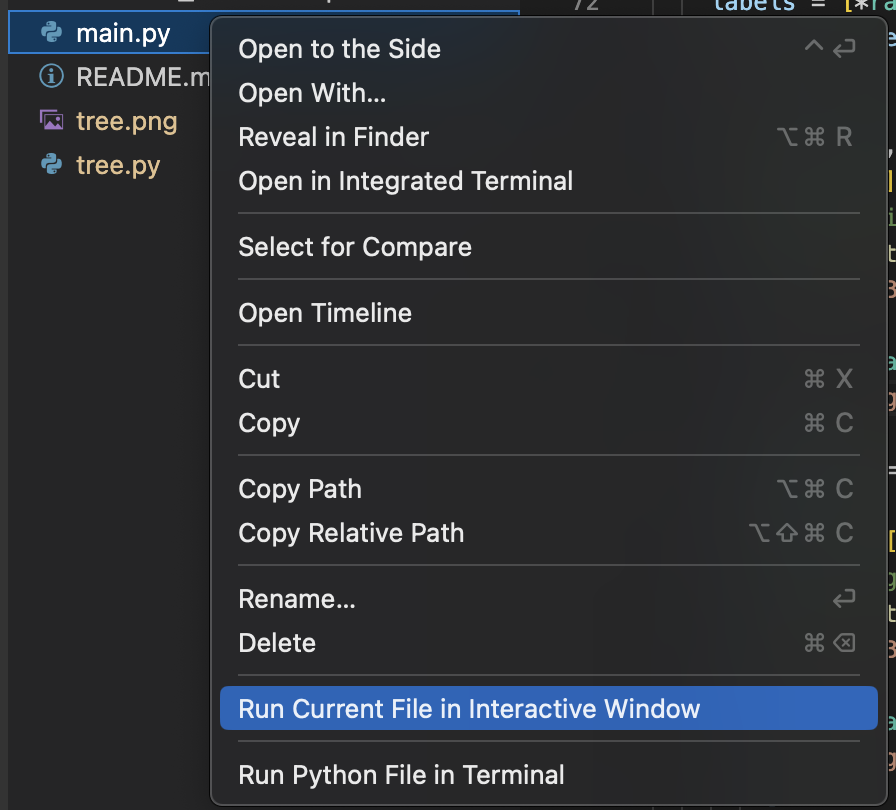Select Cut from the context menu
Image resolution: width=896 pixels, height=810 pixels.
(x=549, y=379)
